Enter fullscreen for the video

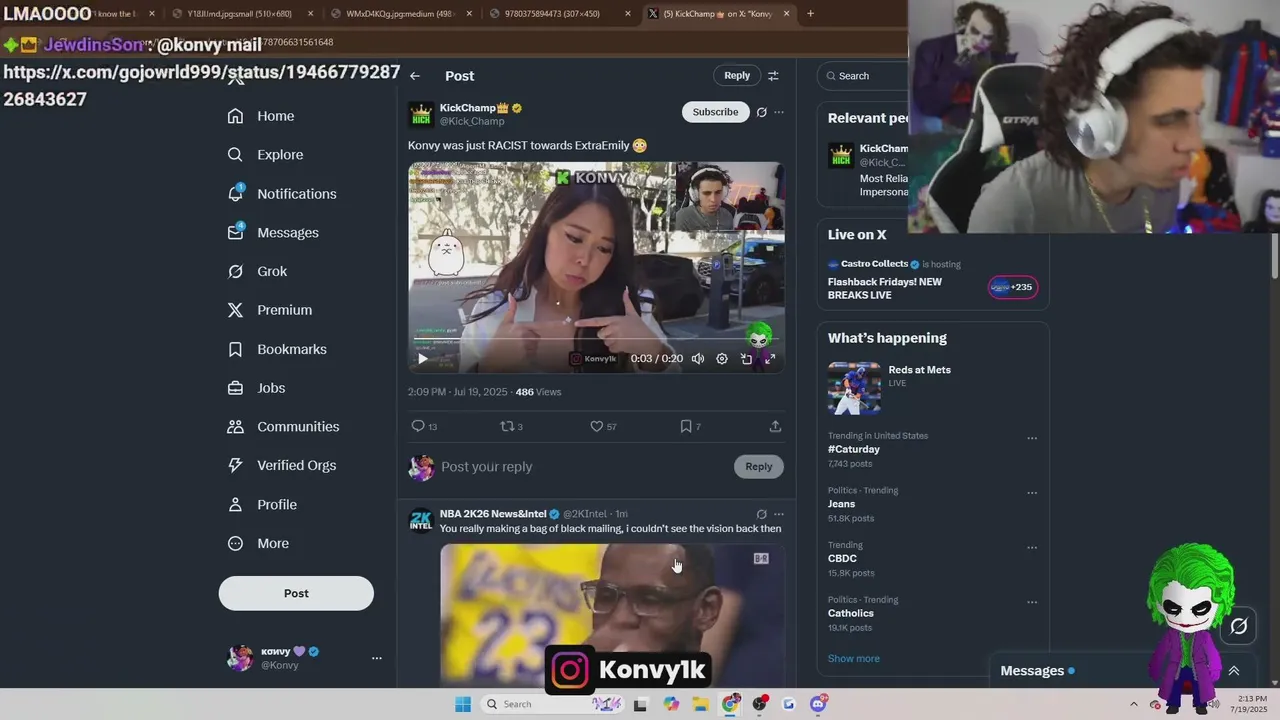click(x=770, y=359)
